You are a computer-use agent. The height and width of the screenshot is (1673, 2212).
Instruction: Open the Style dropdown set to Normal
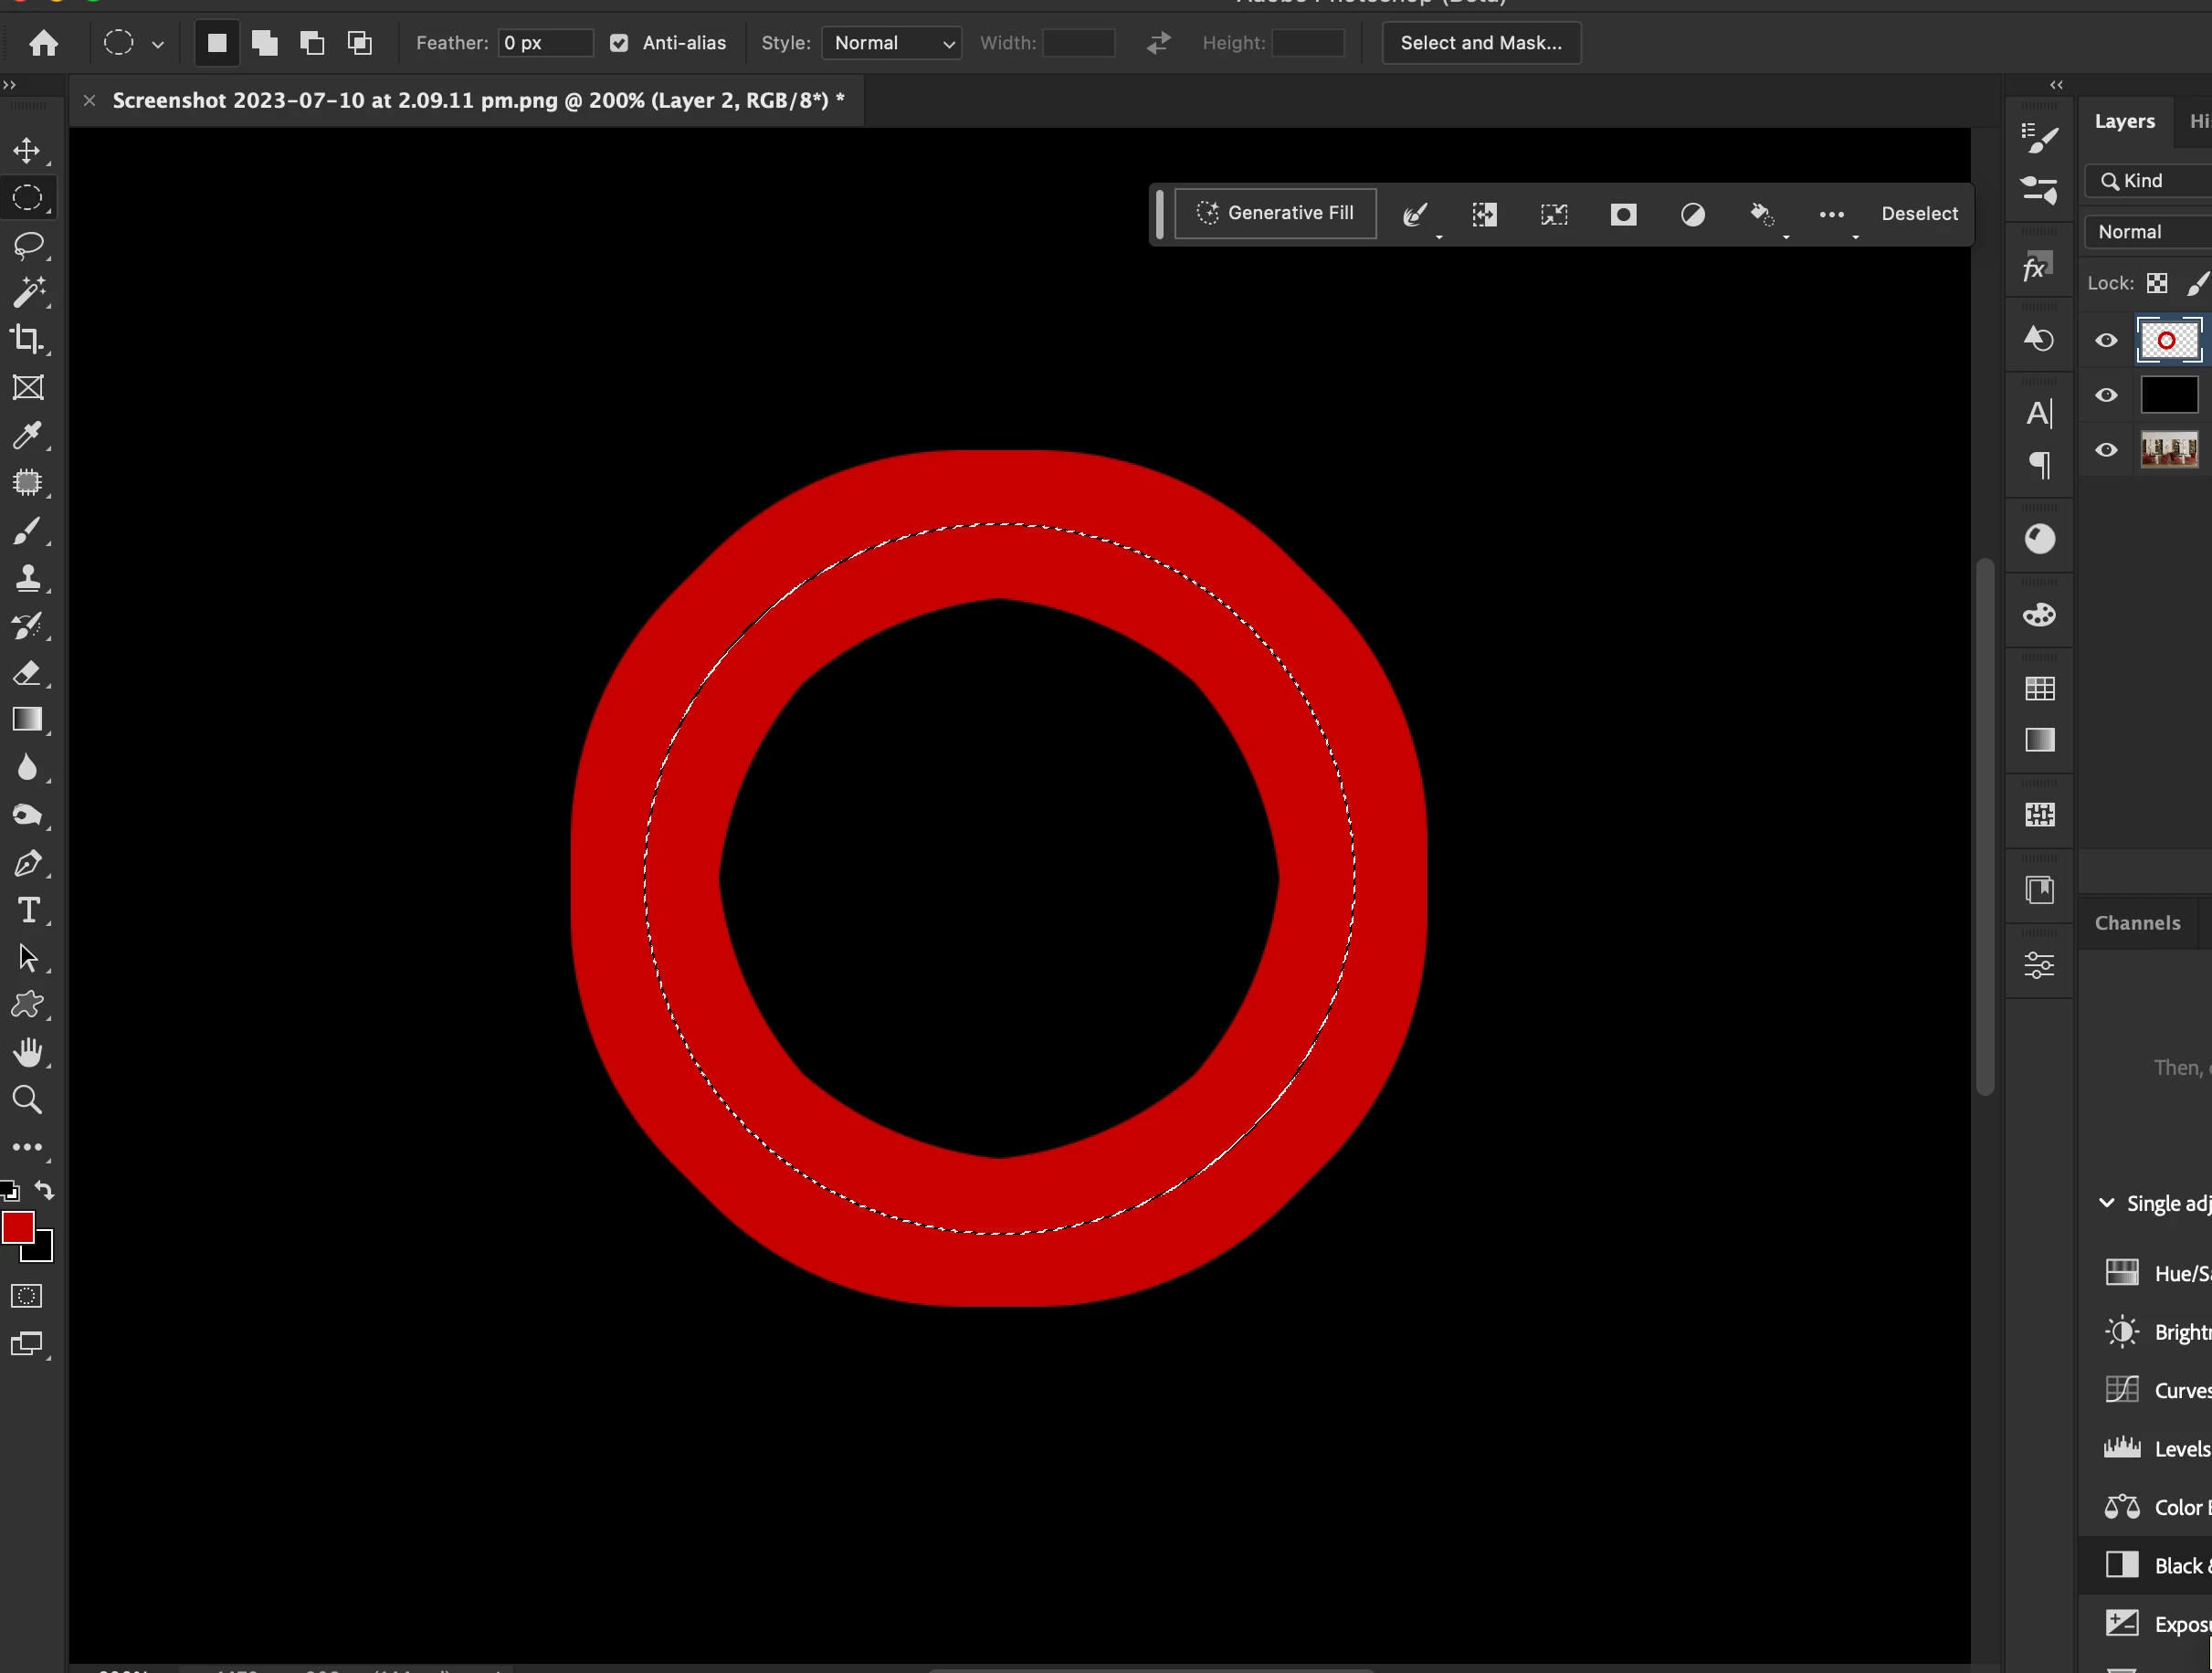[x=891, y=43]
